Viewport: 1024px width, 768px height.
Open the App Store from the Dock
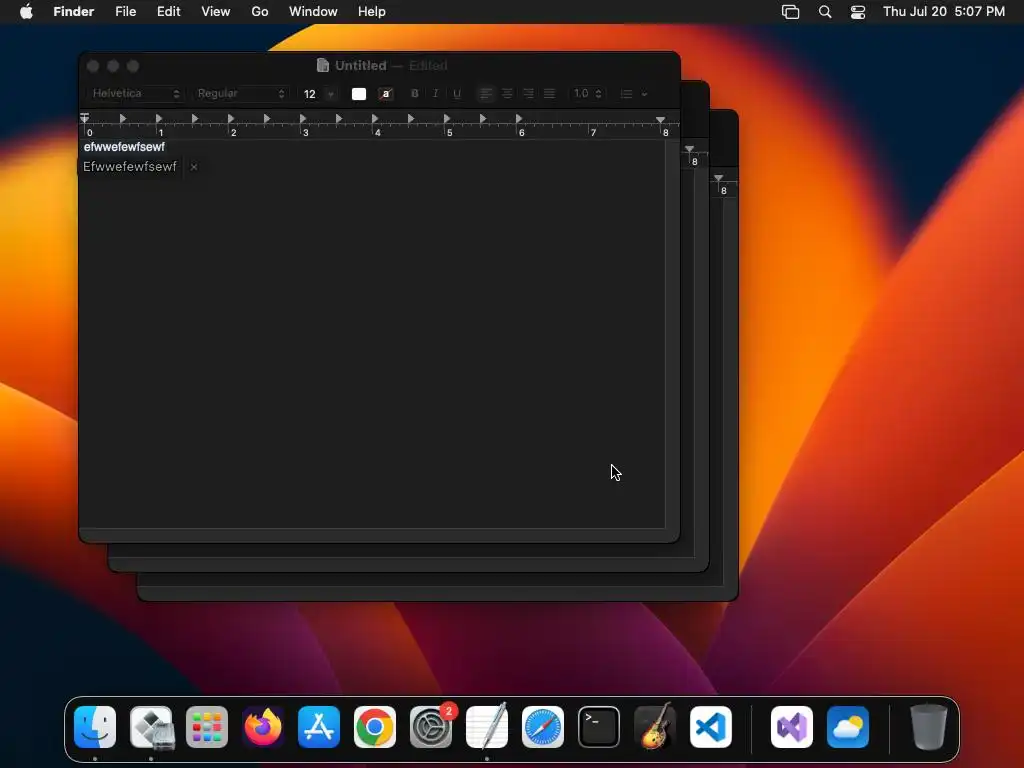(x=319, y=727)
